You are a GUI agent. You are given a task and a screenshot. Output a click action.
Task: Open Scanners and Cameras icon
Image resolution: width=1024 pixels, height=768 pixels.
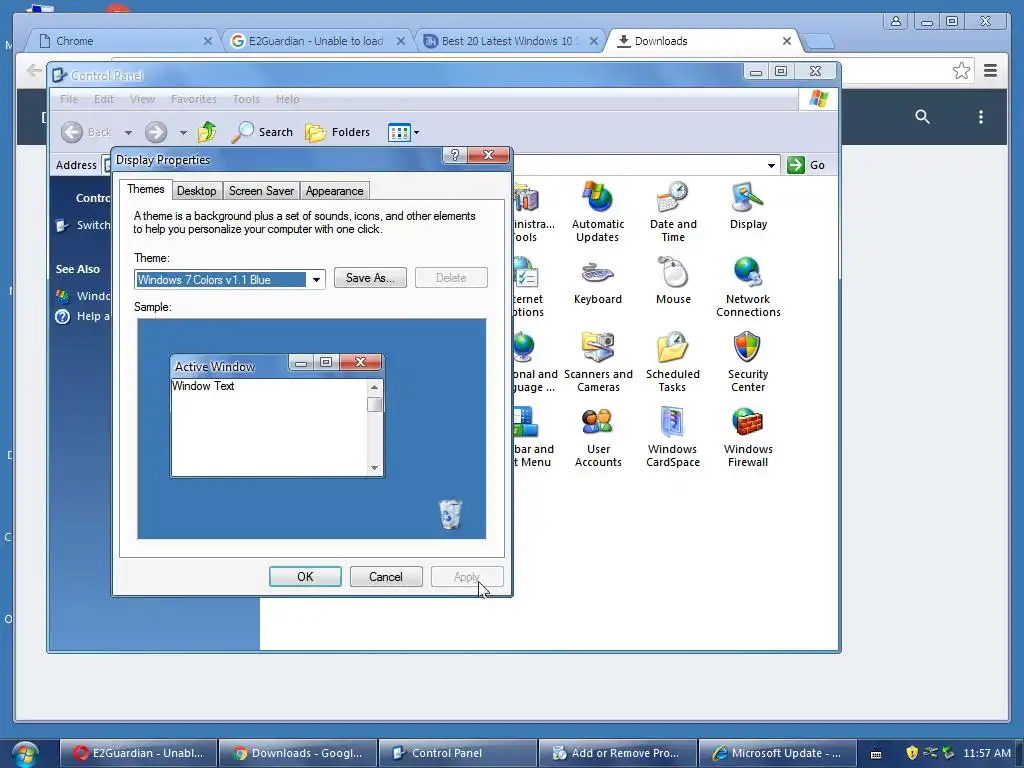(x=598, y=362)
